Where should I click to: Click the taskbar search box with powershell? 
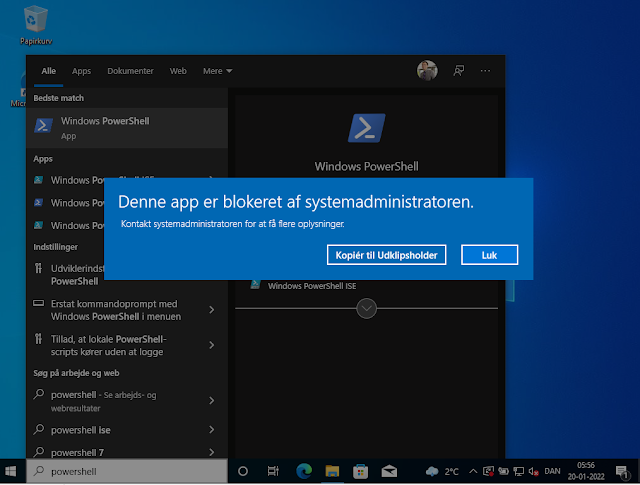[x=127, y=472]
